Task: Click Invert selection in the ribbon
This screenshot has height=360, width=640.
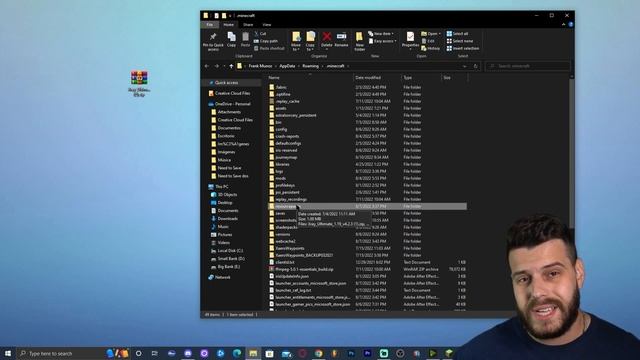Action: [x=462, y=48]
